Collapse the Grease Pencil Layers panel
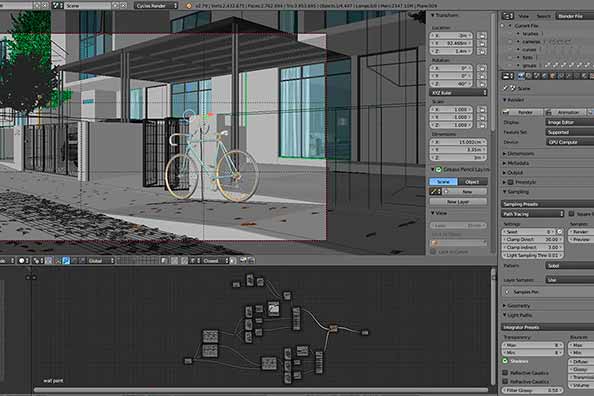 coord(432,169)
